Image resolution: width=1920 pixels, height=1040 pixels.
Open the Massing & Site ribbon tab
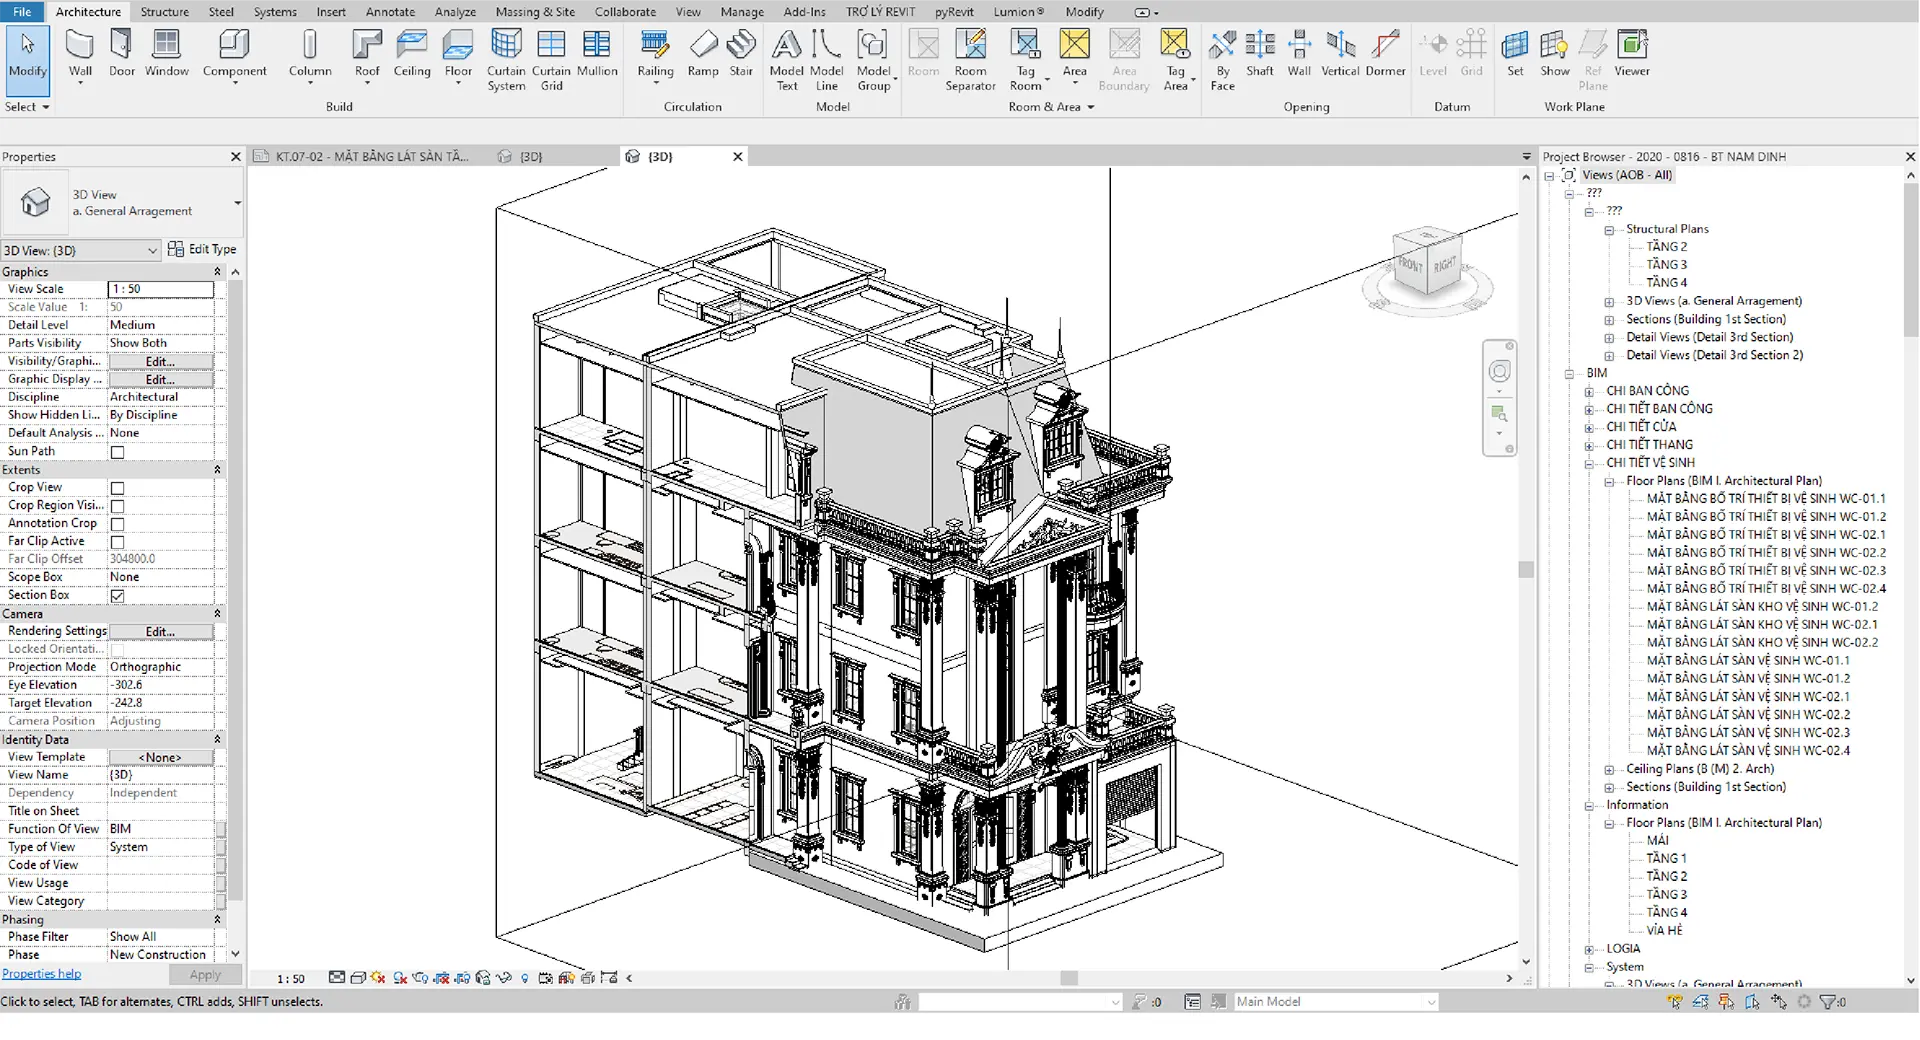click(x=535, y=12)
